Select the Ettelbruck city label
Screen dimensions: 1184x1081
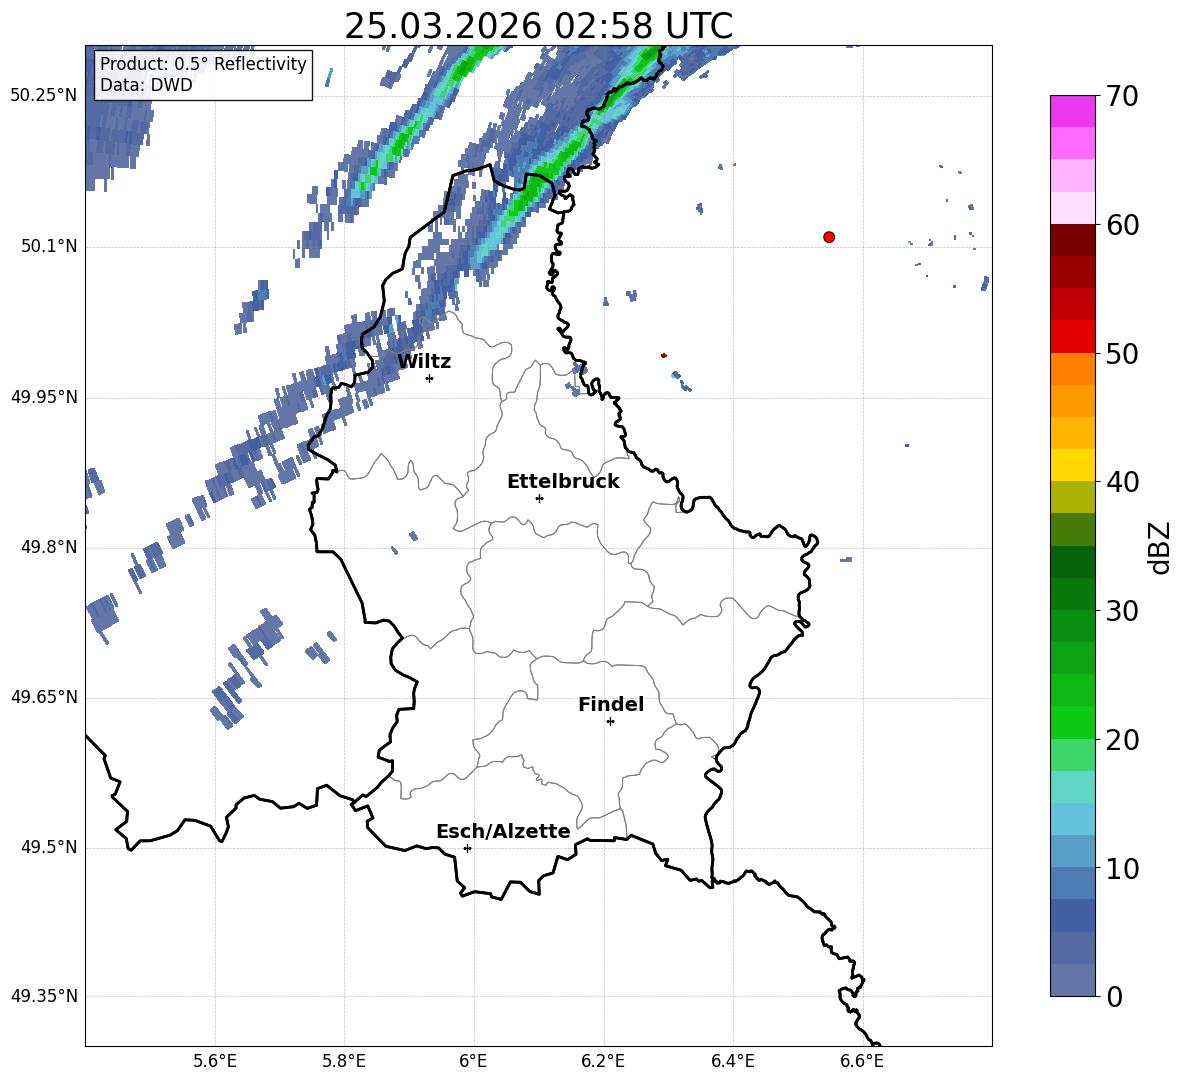pos(563,482)
